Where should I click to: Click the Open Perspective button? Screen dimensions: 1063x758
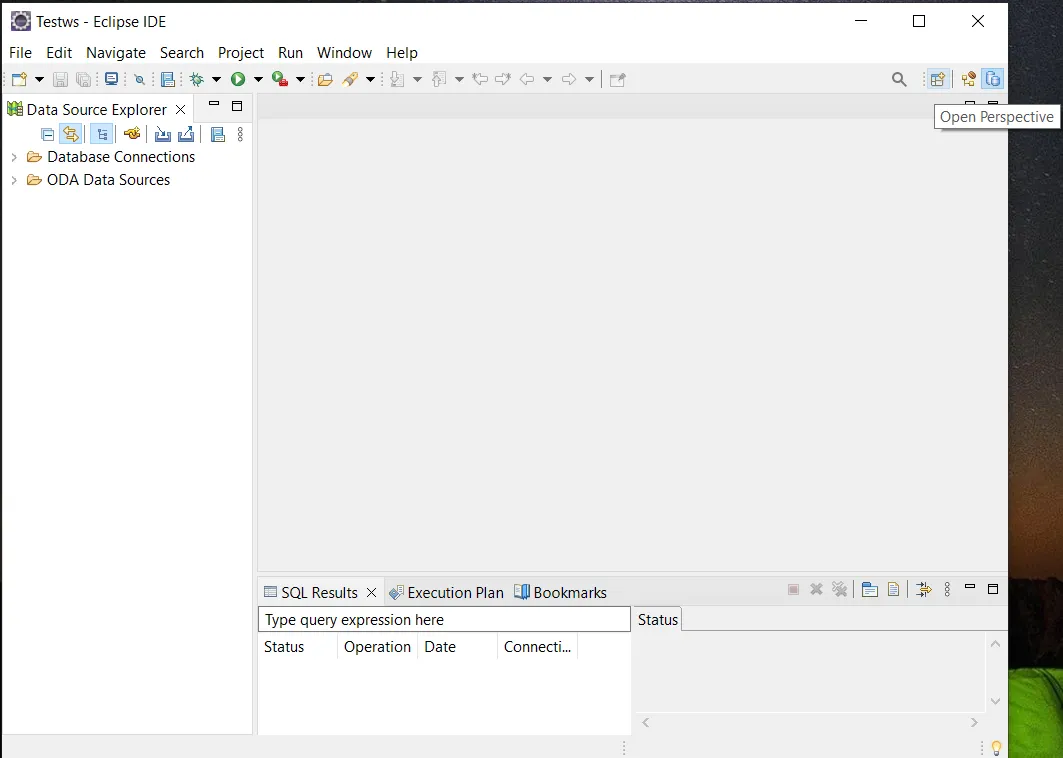[x=938, y=79]
